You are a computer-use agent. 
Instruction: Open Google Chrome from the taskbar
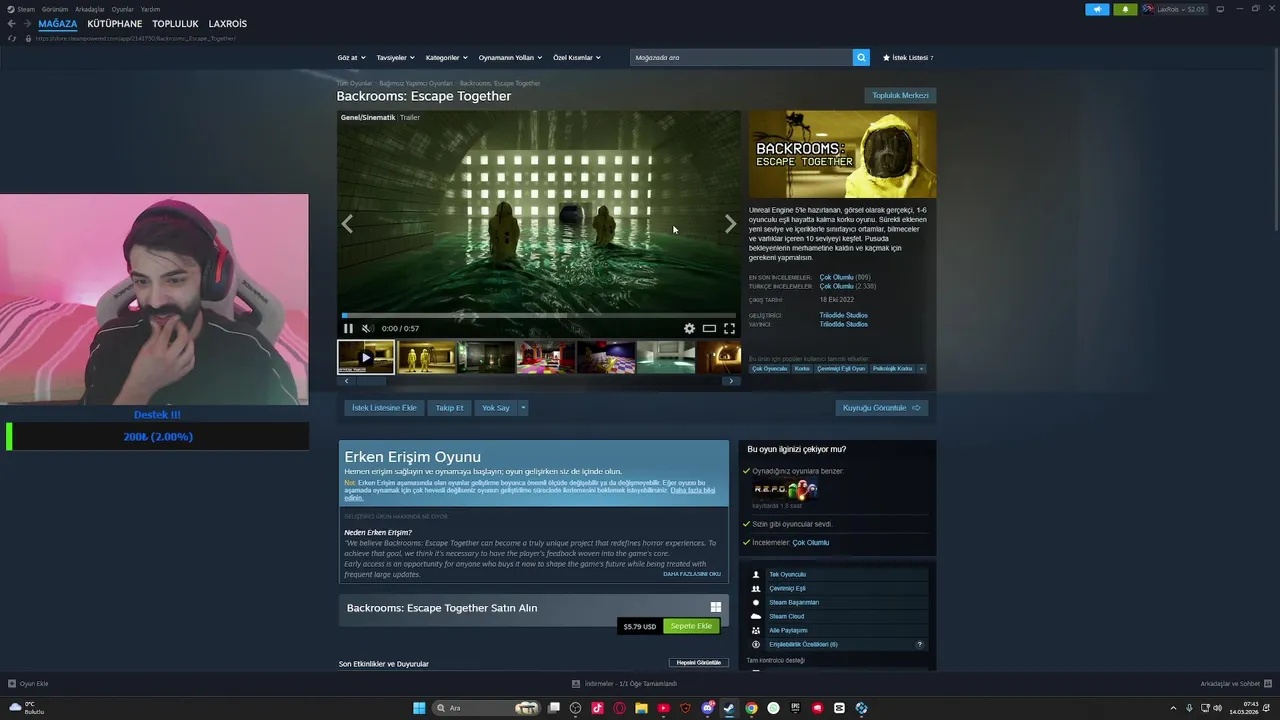(x=751, y=708)
